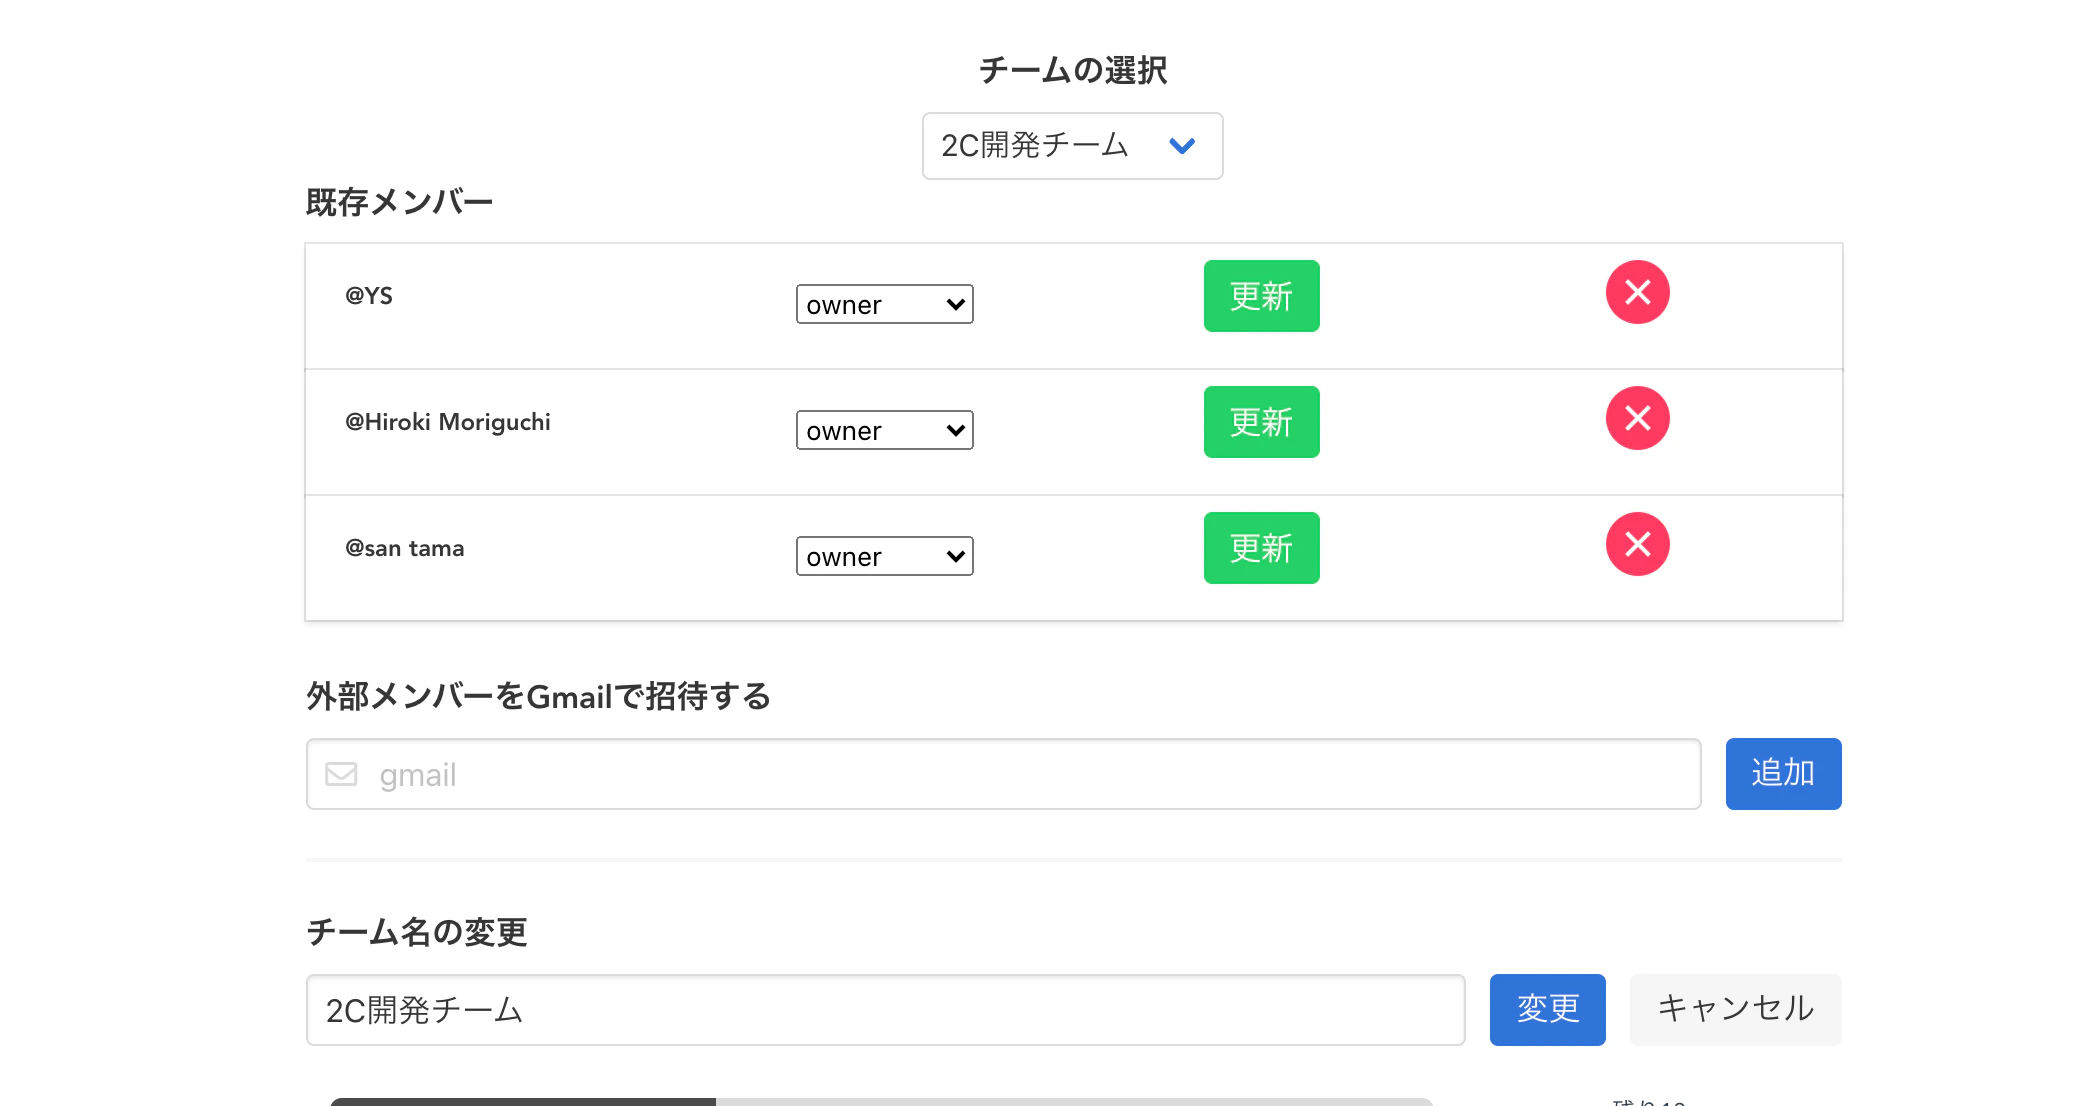Click the キャンセル button
The image size is (2088, 1106).
tap(1735, 1010)
